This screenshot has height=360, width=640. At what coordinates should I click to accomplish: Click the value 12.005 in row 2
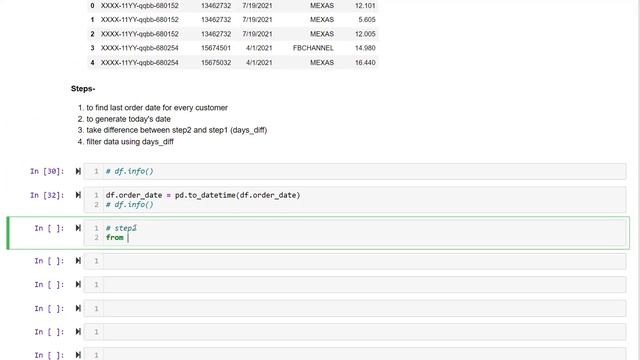pos(365,34)
